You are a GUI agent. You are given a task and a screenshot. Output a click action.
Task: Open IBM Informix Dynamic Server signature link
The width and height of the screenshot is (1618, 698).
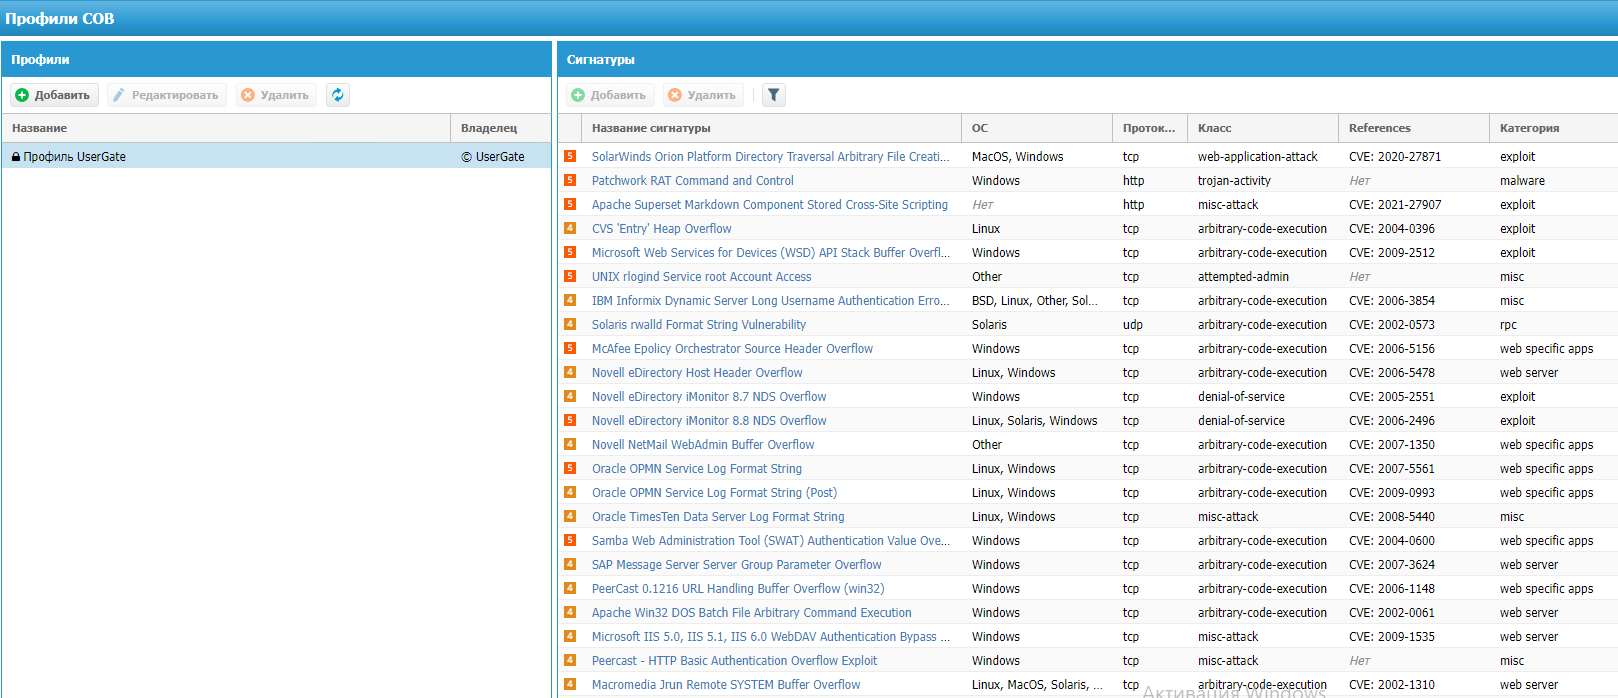(x=770, y=300)
